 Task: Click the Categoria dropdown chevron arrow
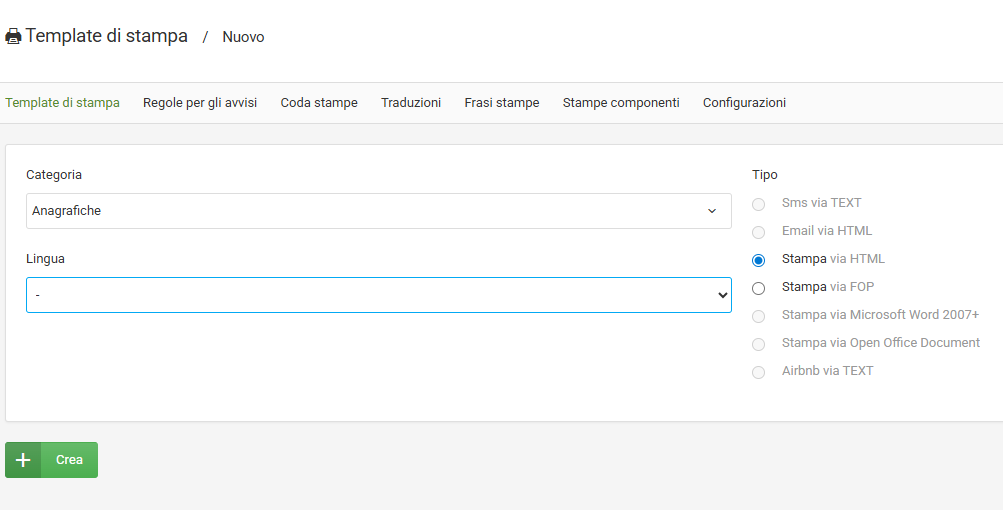[712, 211]
